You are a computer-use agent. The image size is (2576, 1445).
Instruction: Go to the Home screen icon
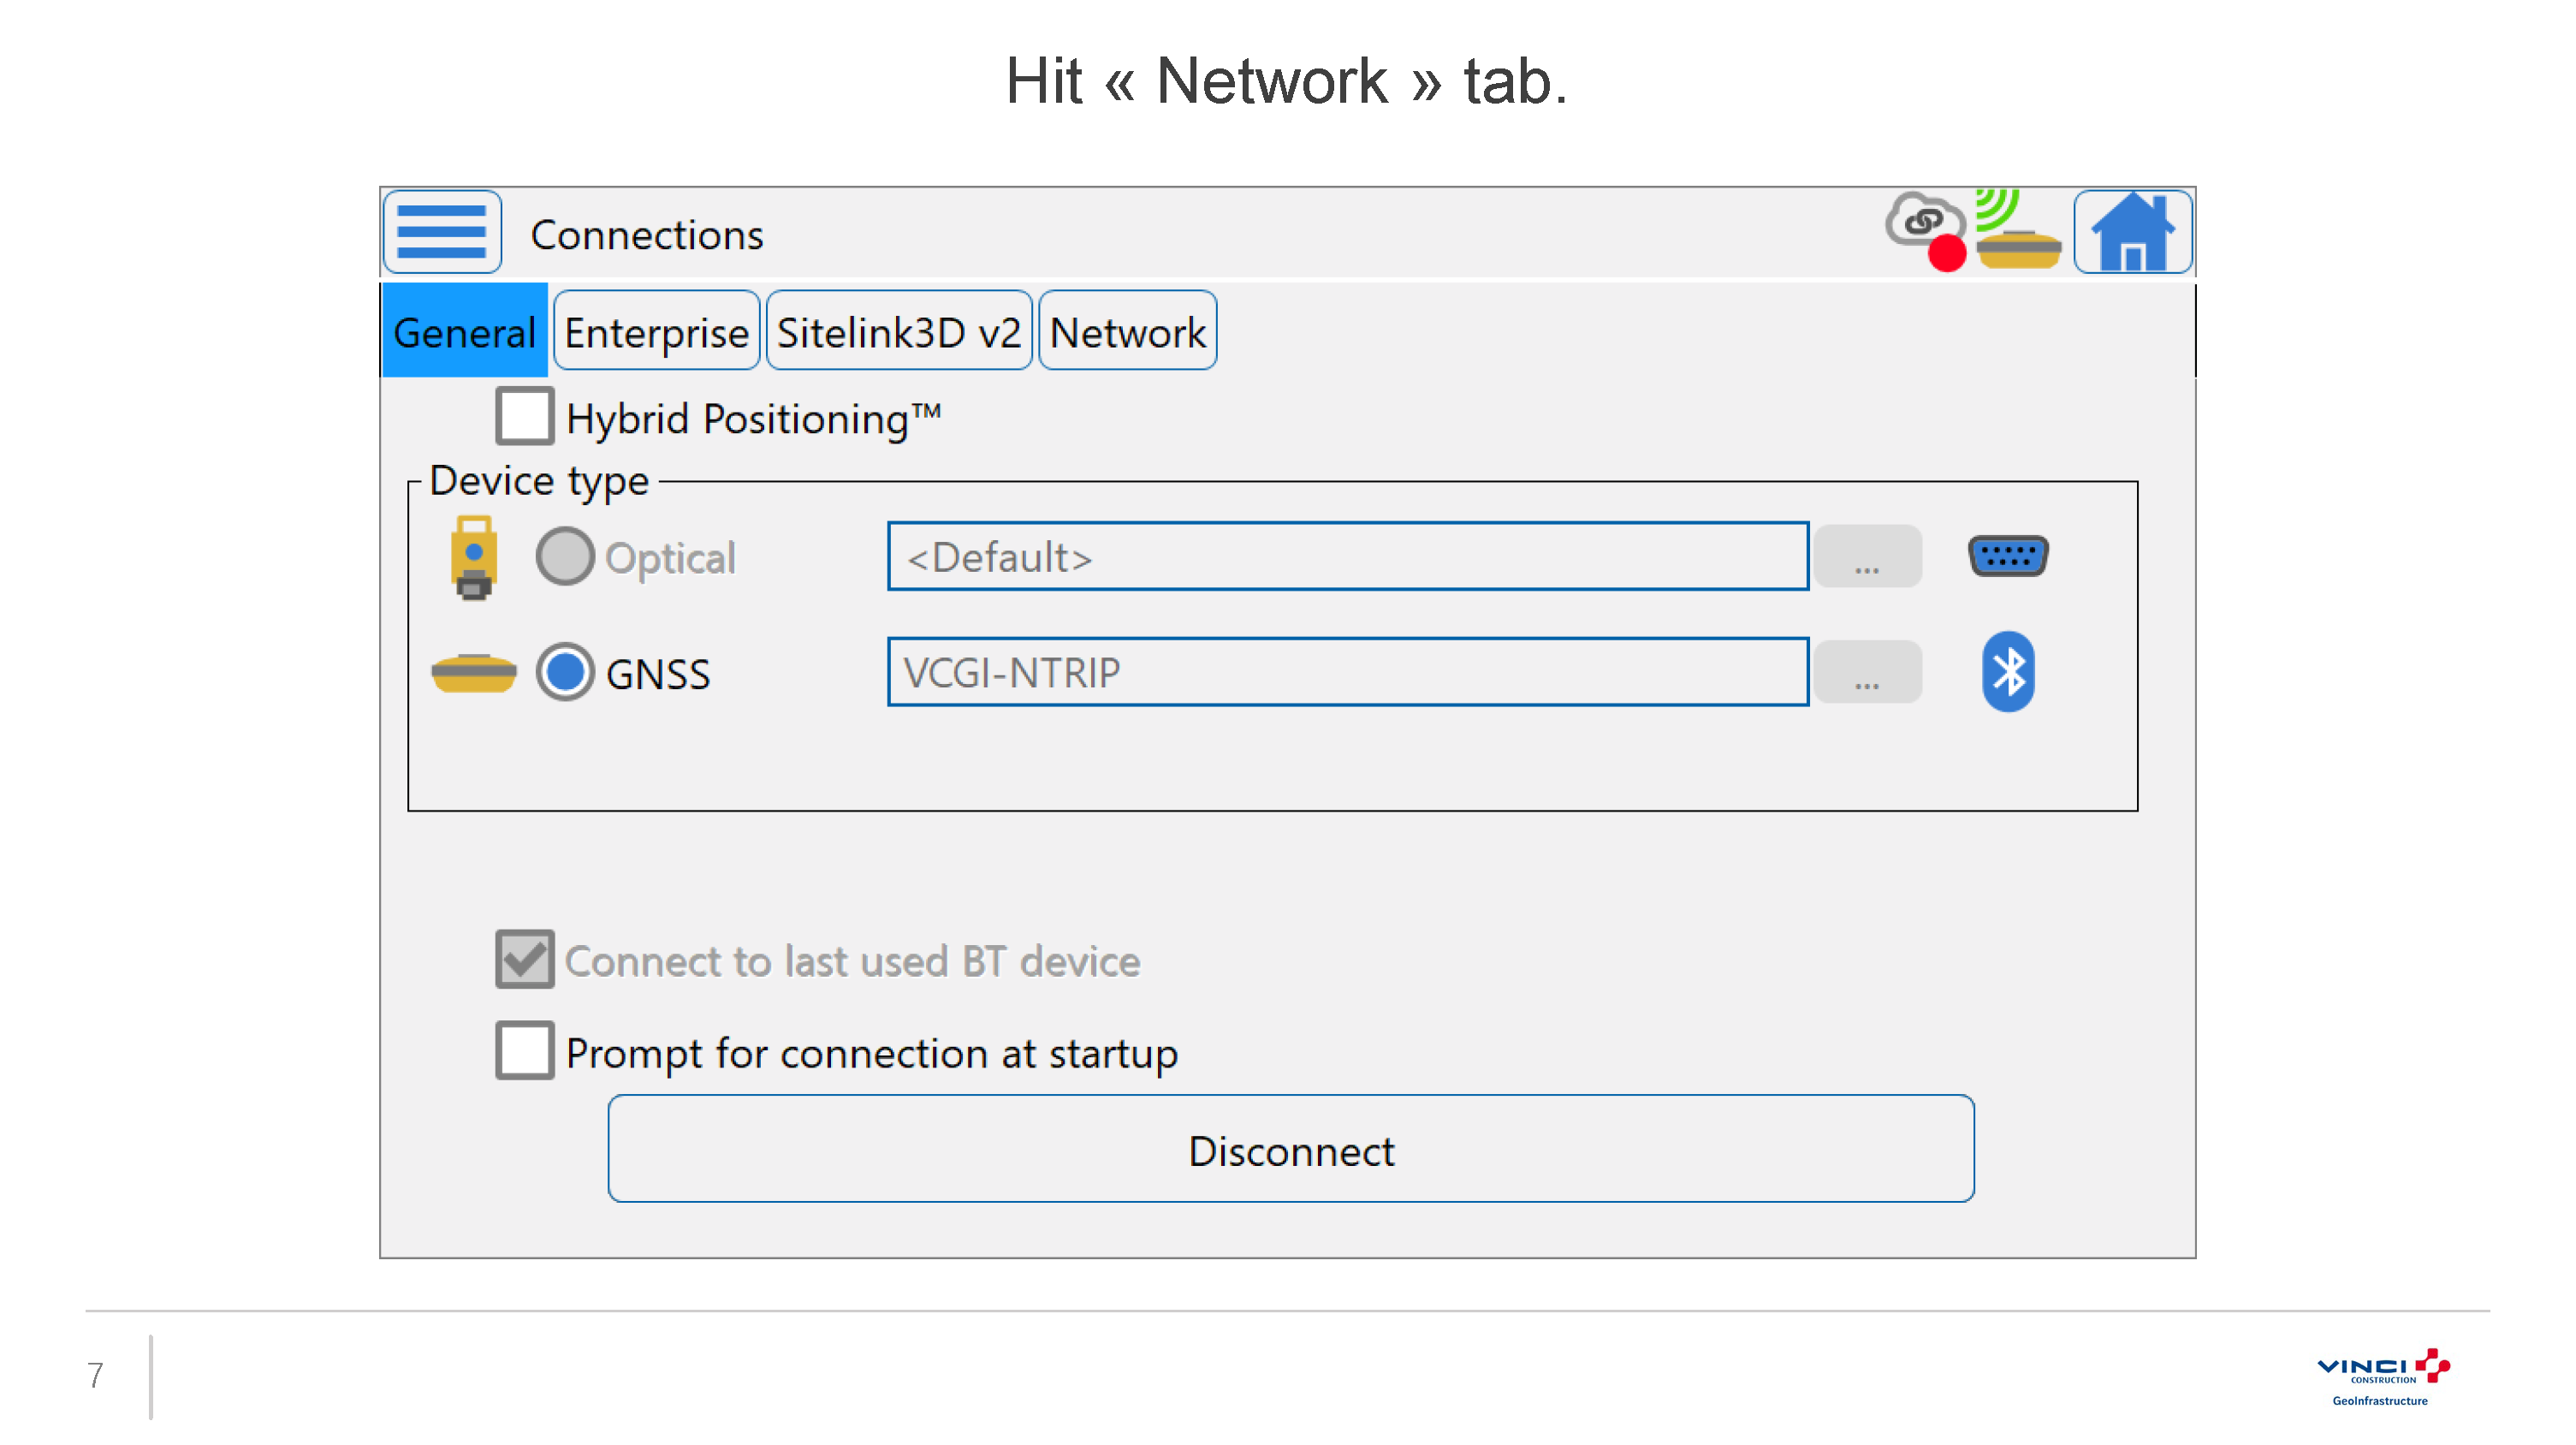2132,232
